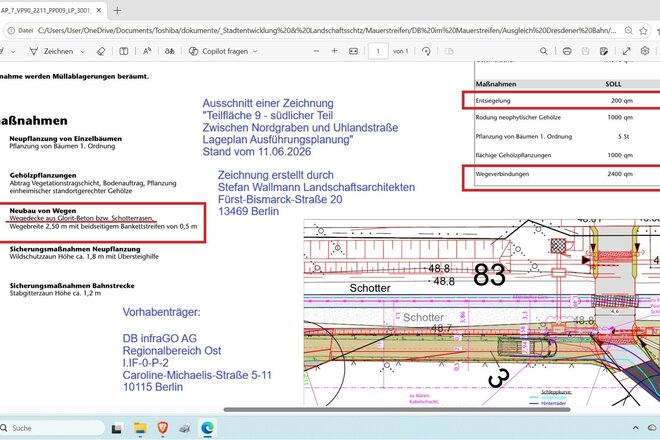The height and width of the screenshot is (440, 660).
Task: Click the Windows taskbar Suche search box
Action: 51,428
